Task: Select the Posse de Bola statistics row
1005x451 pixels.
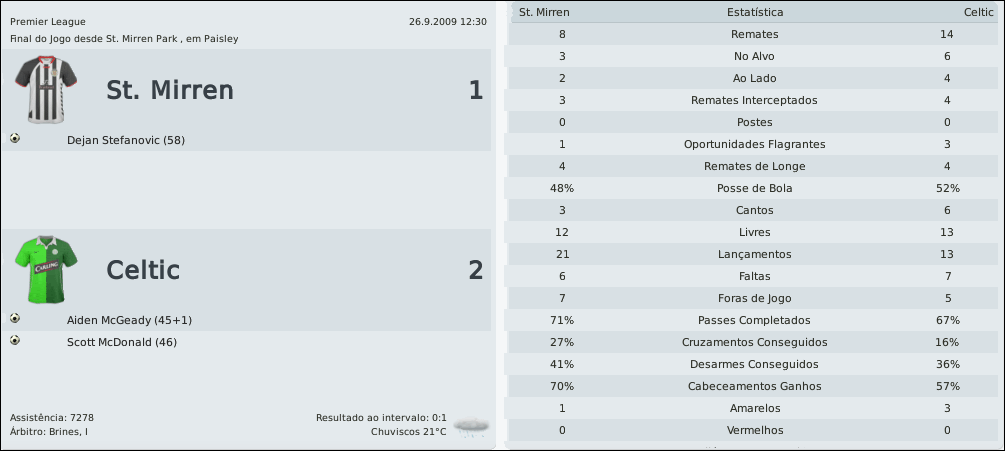Action: (x=755, y=188)
